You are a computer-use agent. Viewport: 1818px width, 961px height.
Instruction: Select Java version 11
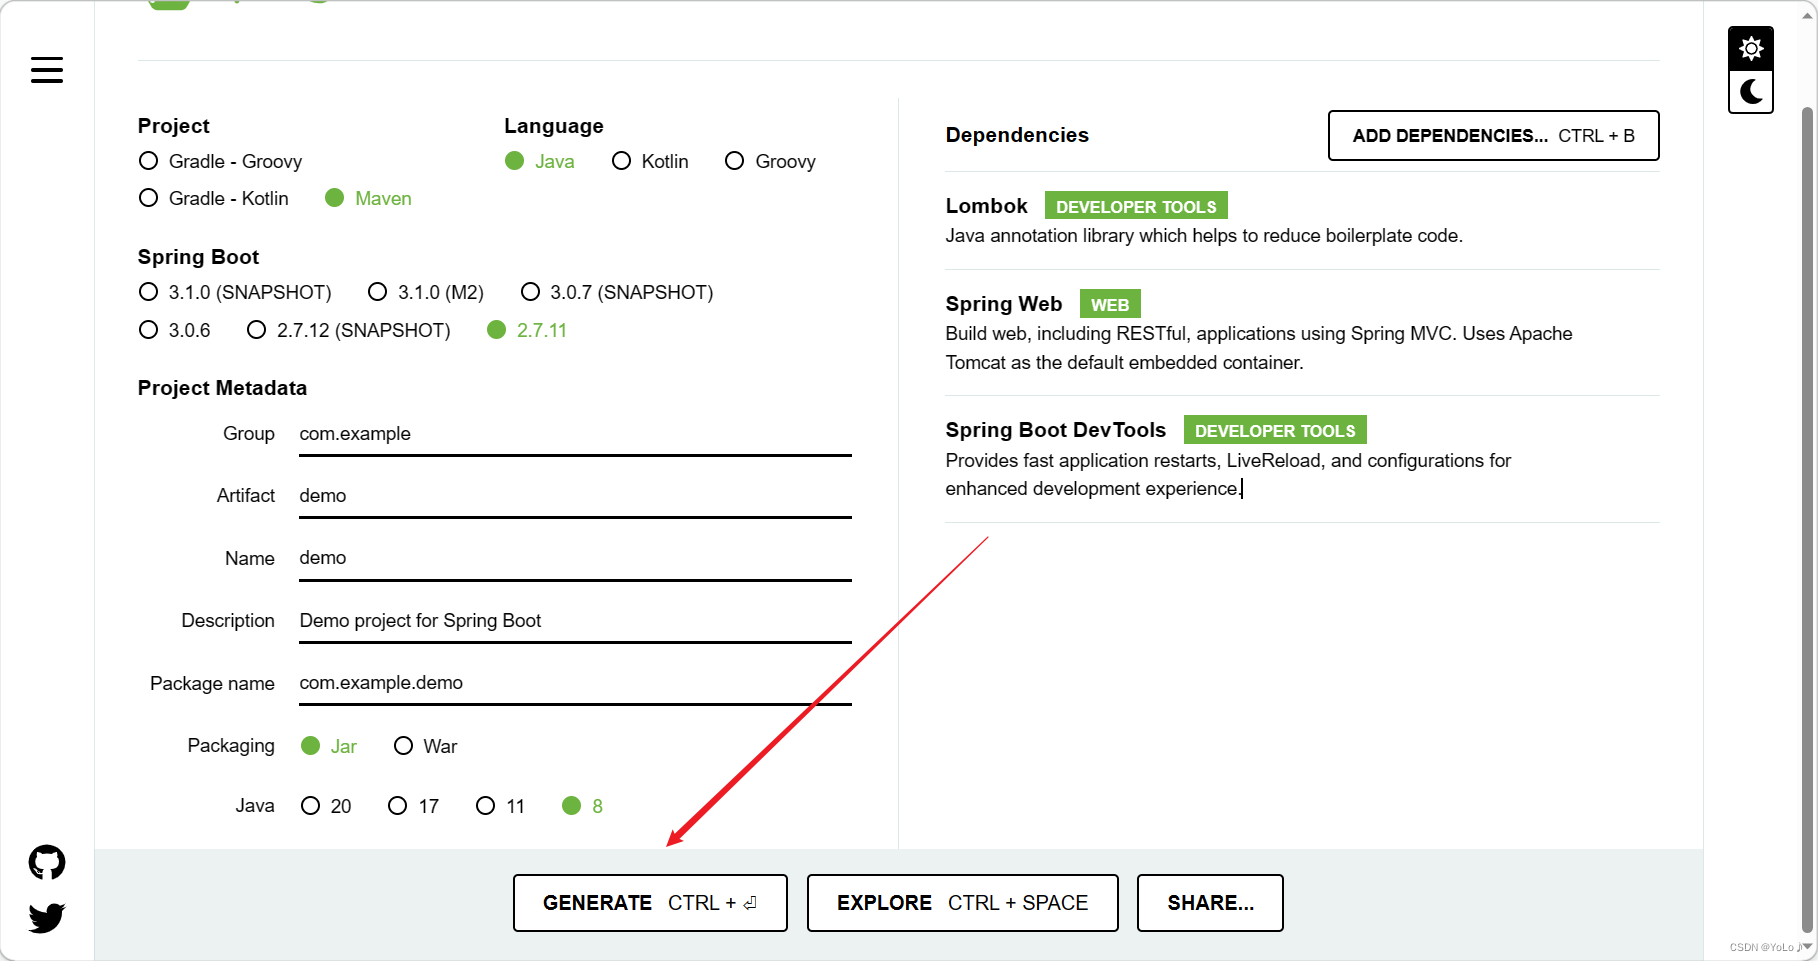(501, 806)
